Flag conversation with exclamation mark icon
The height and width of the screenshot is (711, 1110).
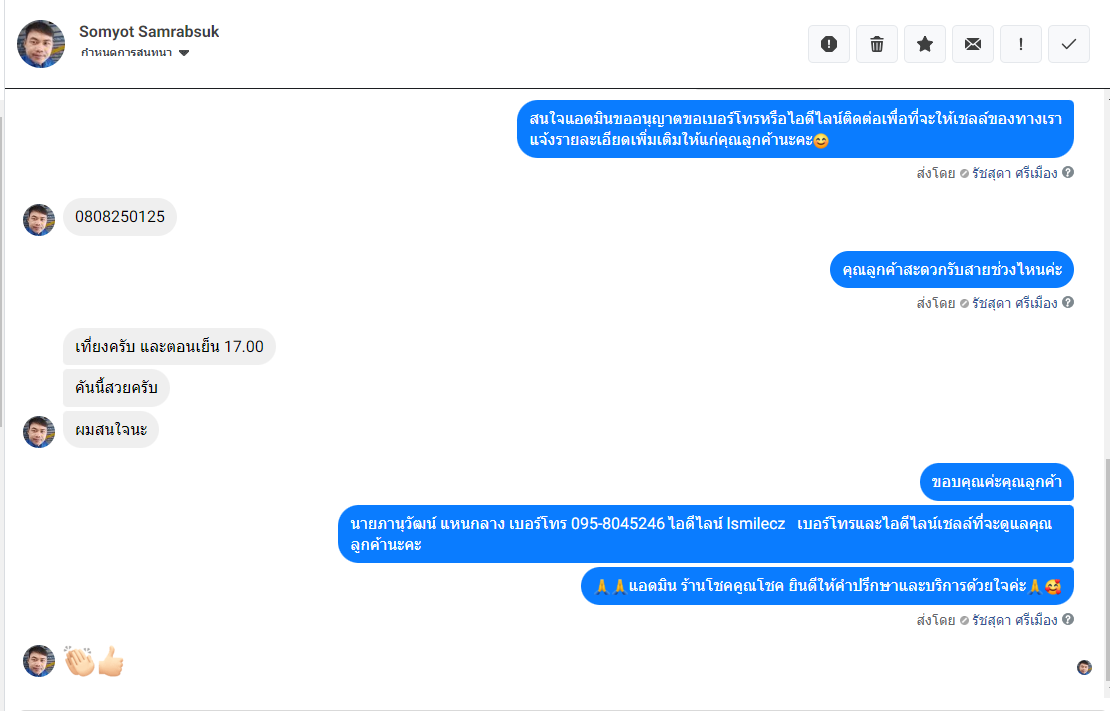(x=1020, y=44)
